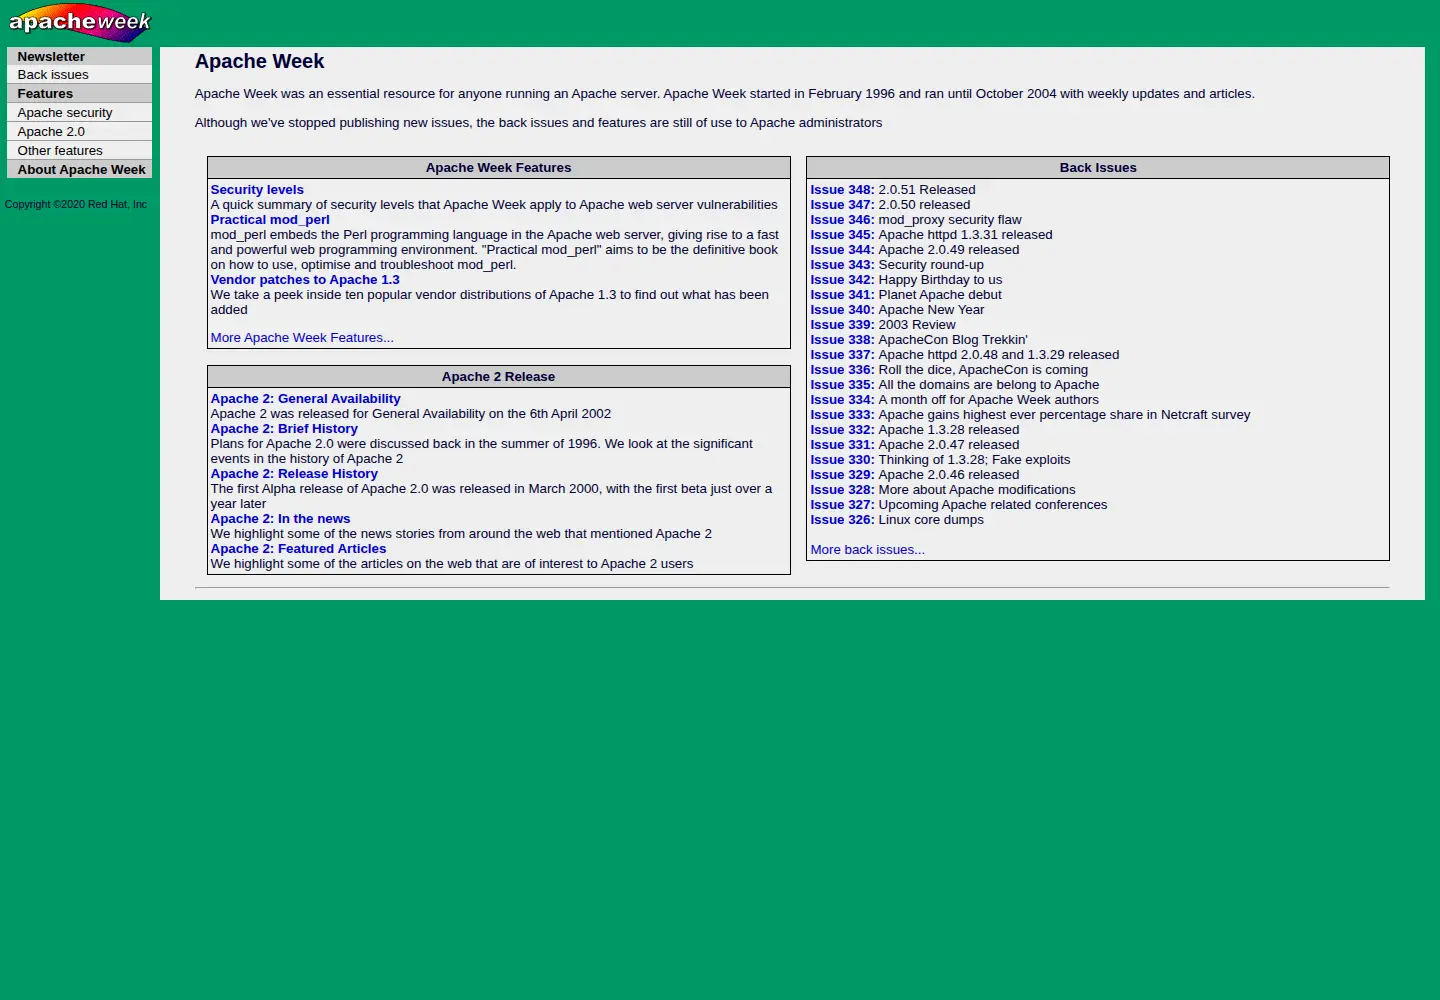Open Apache 2: General Availability link
Image resolution: width=1440 pixels, height=1000 pixels.
tap(305, 399)
